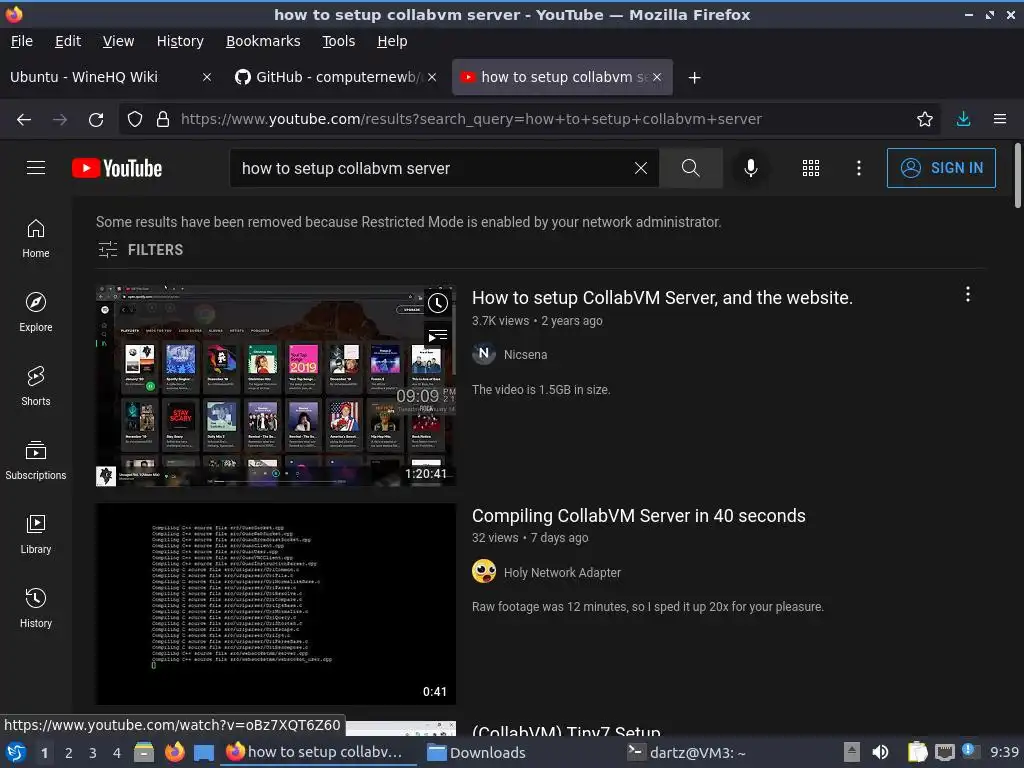Click Holy Network Adapter avatar
Image resolution: width=1024 pixels, height=768 pixels.
click(x=484, y=571)
